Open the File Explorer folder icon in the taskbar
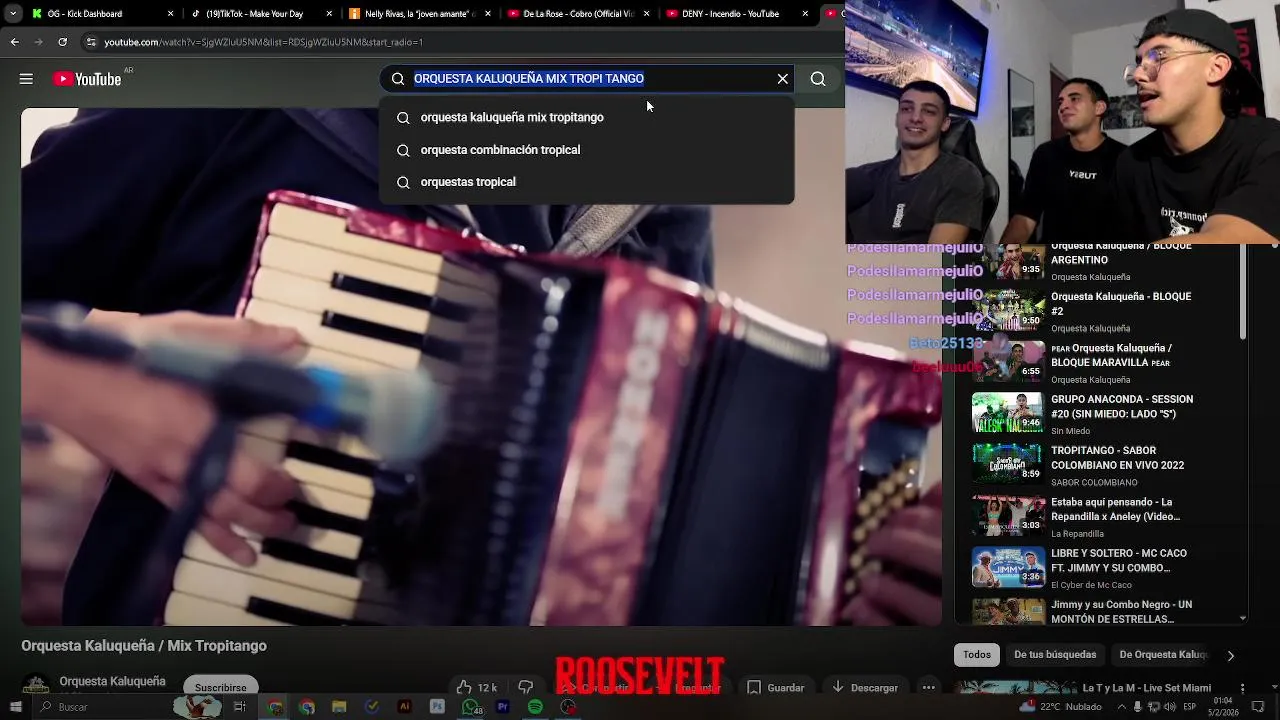 (339, 707)
